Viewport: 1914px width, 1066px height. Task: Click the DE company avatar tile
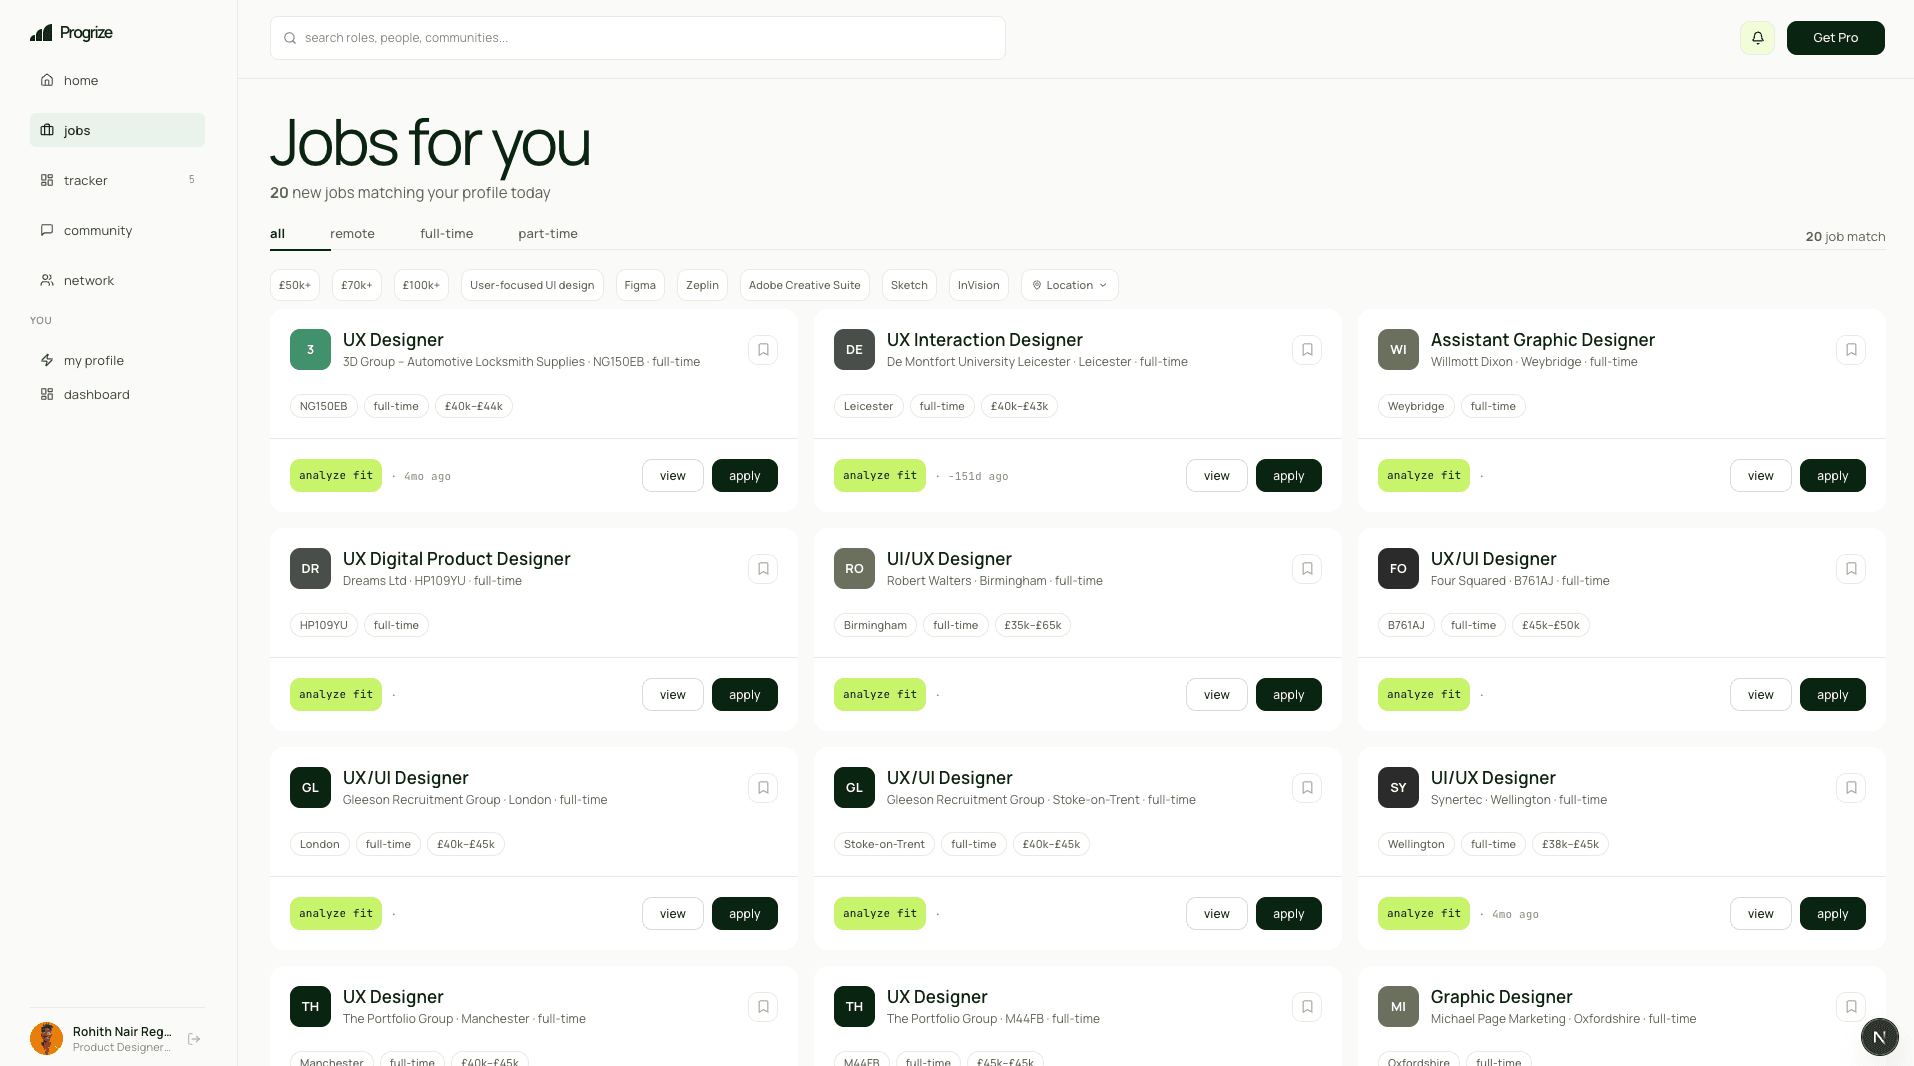854,350
